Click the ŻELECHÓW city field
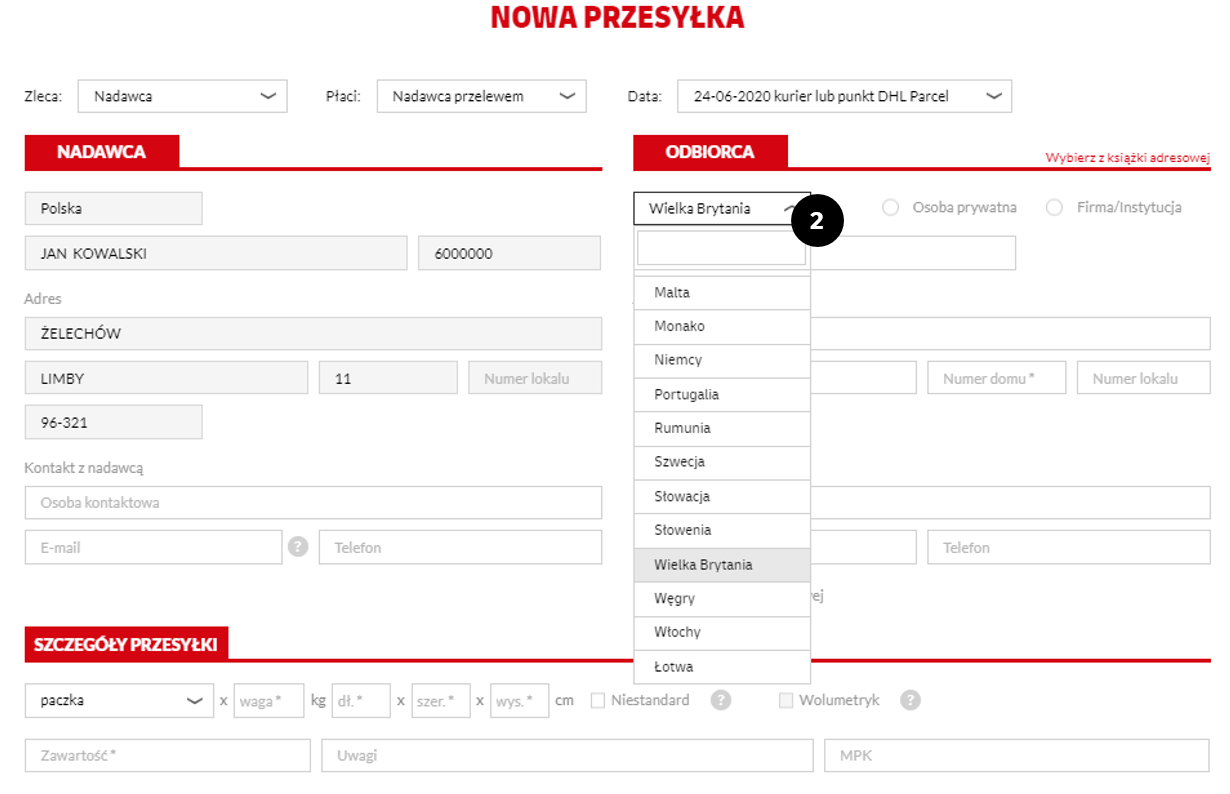 pos(313,333)
